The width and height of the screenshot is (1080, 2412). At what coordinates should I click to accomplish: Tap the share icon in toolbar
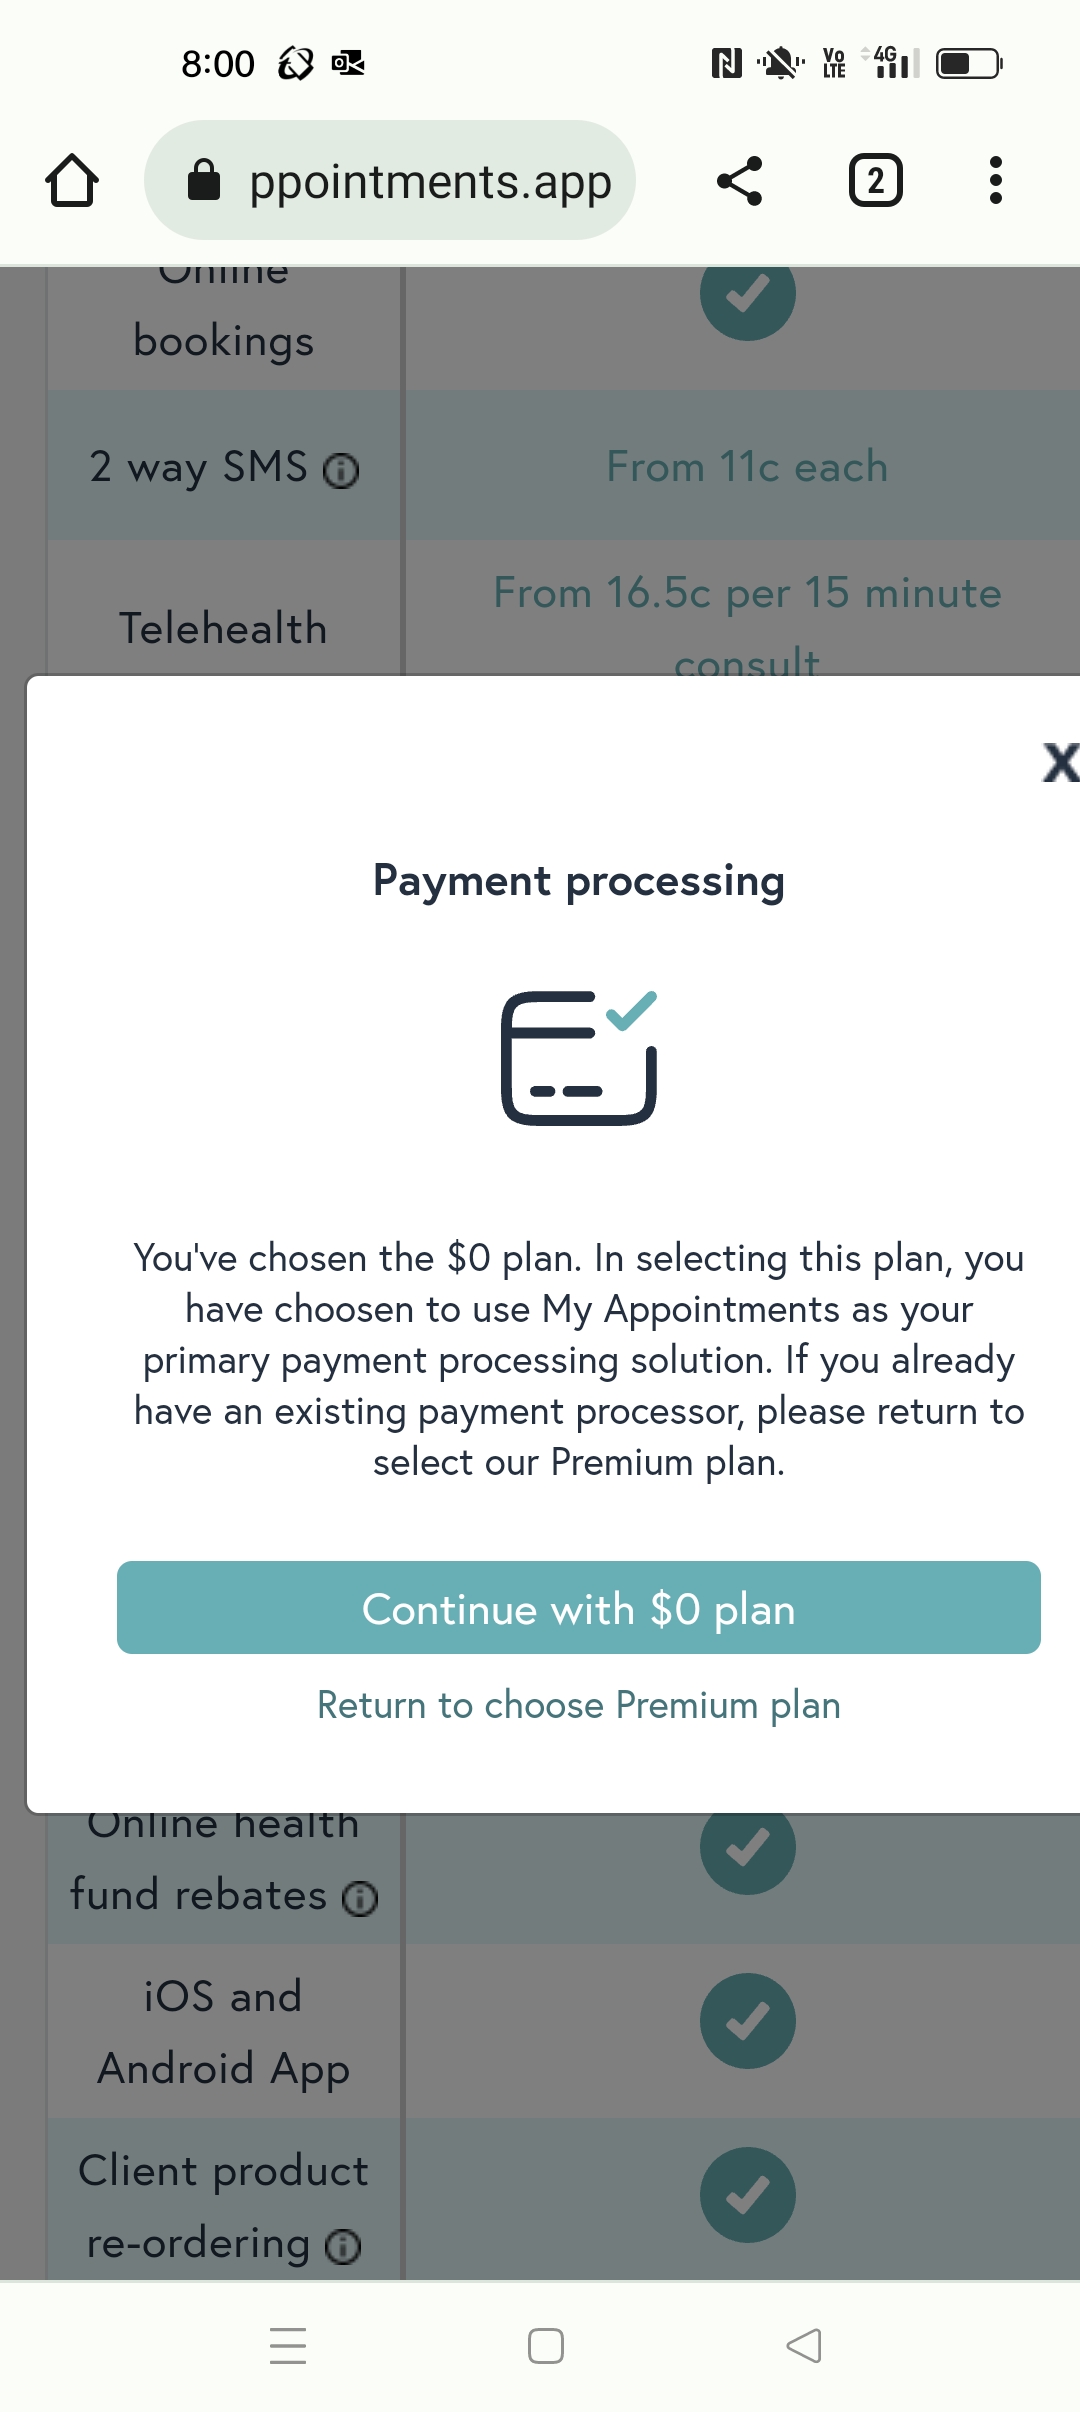740,181
